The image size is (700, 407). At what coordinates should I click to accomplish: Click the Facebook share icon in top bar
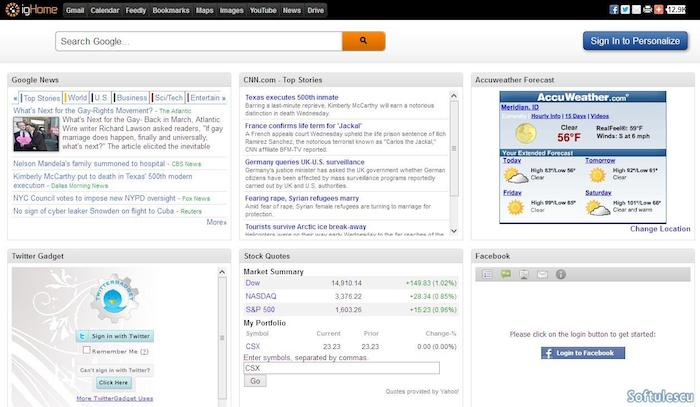tap(613, 9)
